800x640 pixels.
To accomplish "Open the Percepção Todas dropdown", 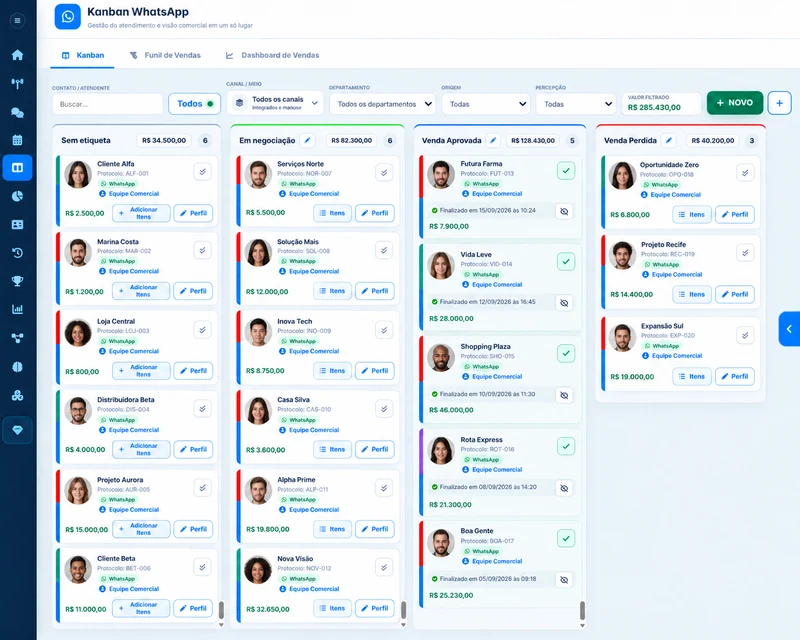I will (x=577, y=104).
